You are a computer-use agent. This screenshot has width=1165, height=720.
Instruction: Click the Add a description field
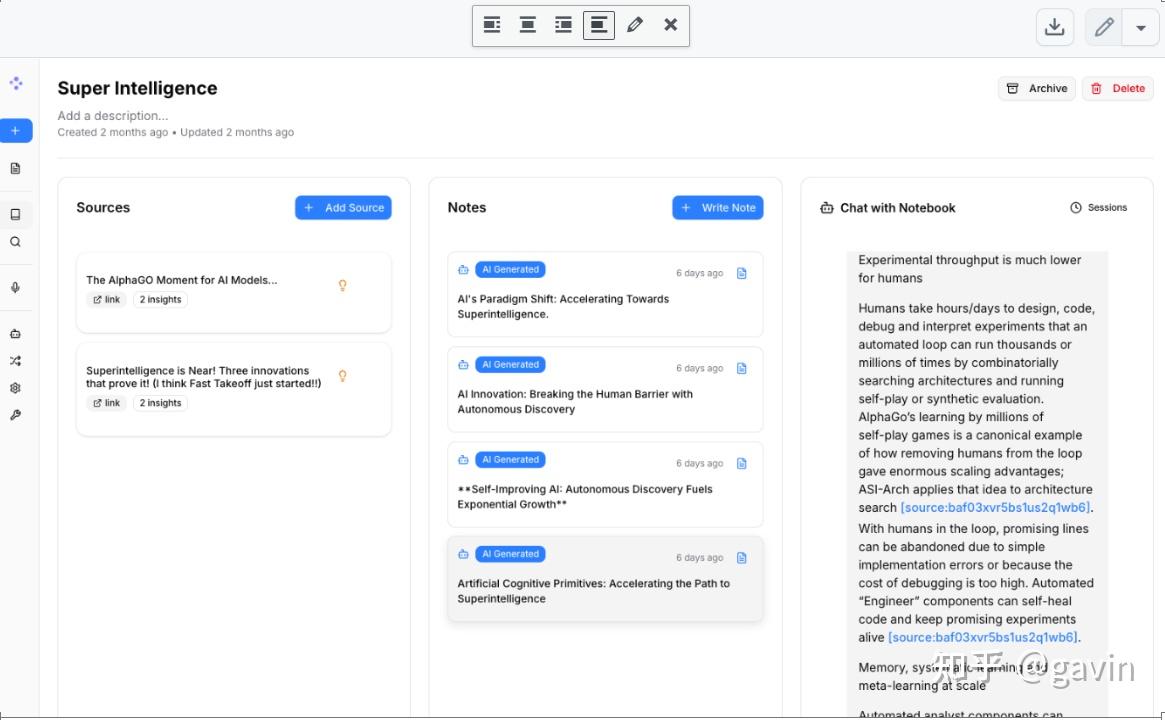113,116
